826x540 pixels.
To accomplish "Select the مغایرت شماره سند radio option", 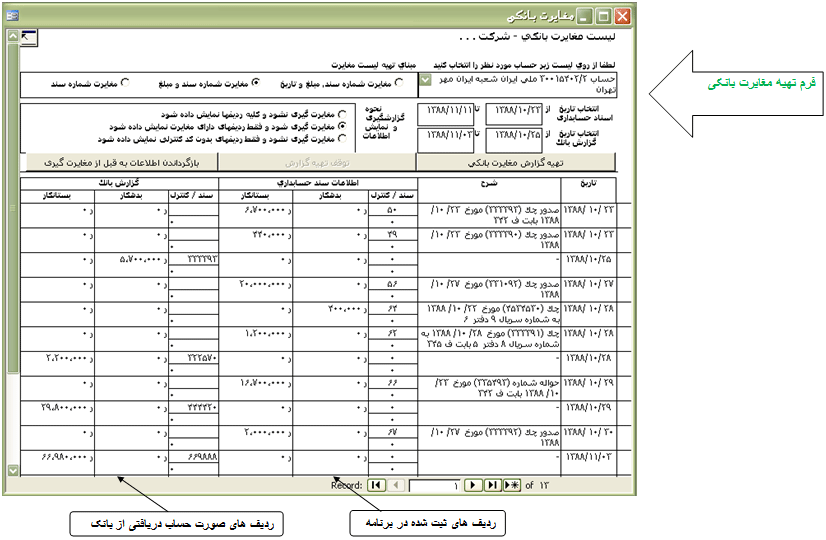I will pyautogui.click(x=125, y=83).
